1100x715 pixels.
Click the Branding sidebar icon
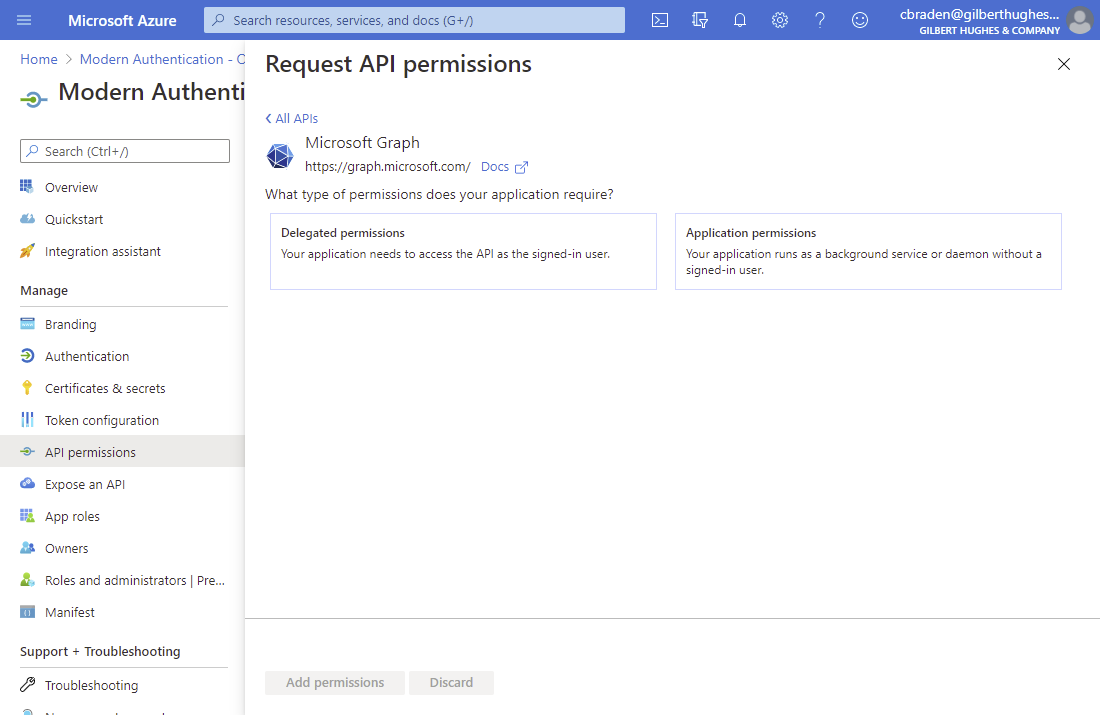tap(27, 323)
